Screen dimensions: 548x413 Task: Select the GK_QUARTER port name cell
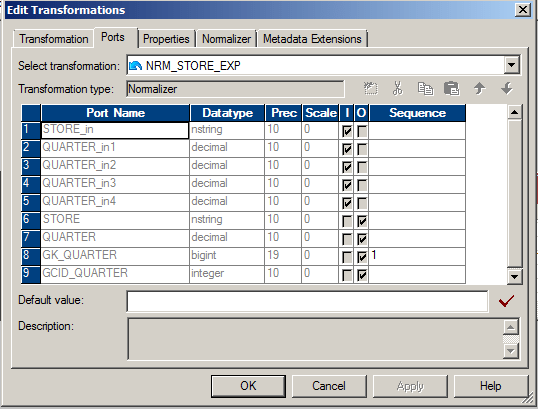[115, 256]
